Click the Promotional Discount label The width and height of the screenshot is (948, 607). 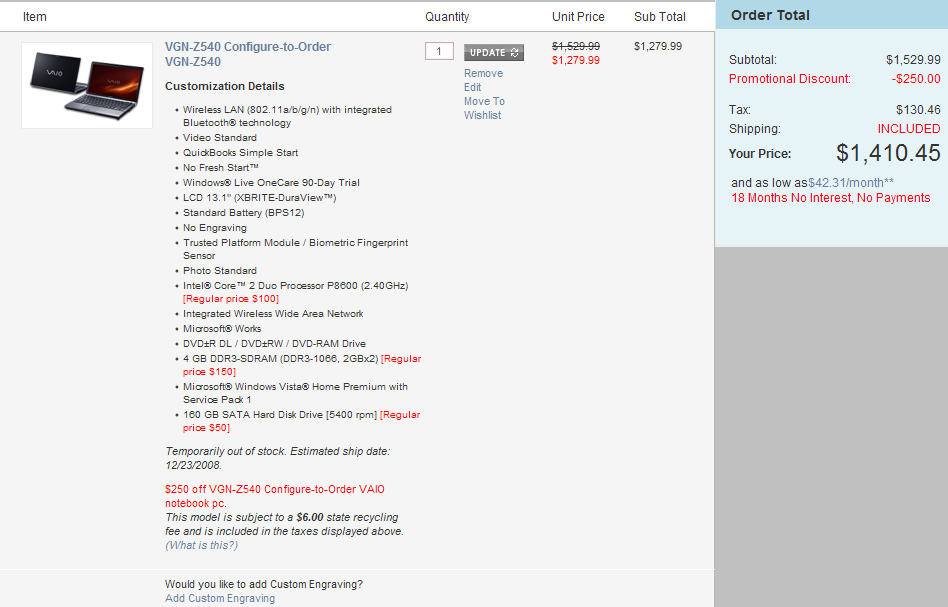pyautogui.click(x=790, y=79)
